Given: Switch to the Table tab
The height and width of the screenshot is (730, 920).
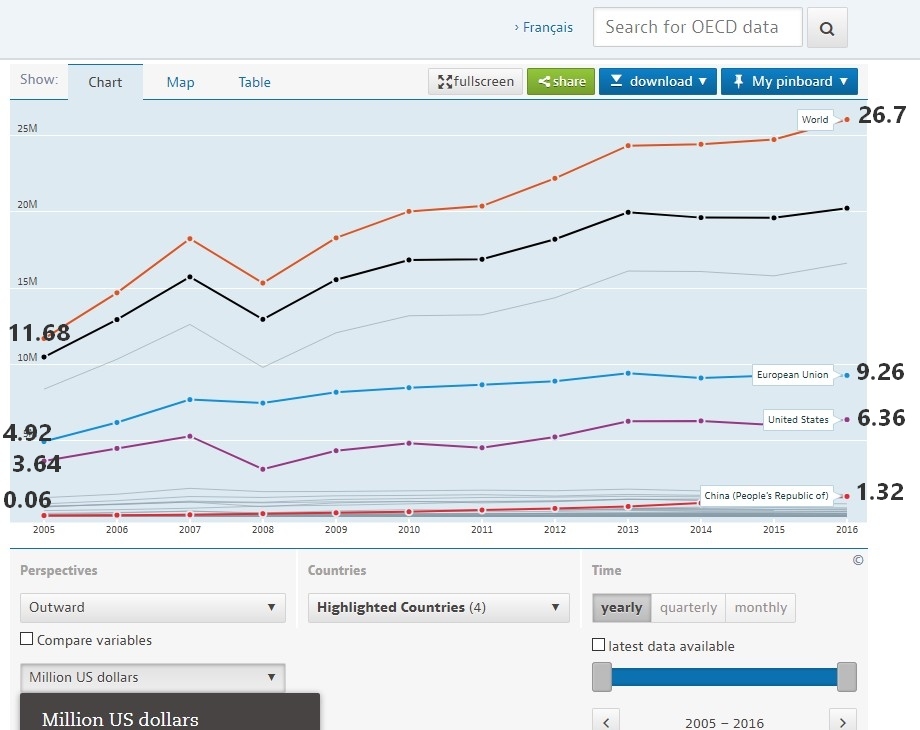Looking at the screenshot, I should tap(254, 82).
